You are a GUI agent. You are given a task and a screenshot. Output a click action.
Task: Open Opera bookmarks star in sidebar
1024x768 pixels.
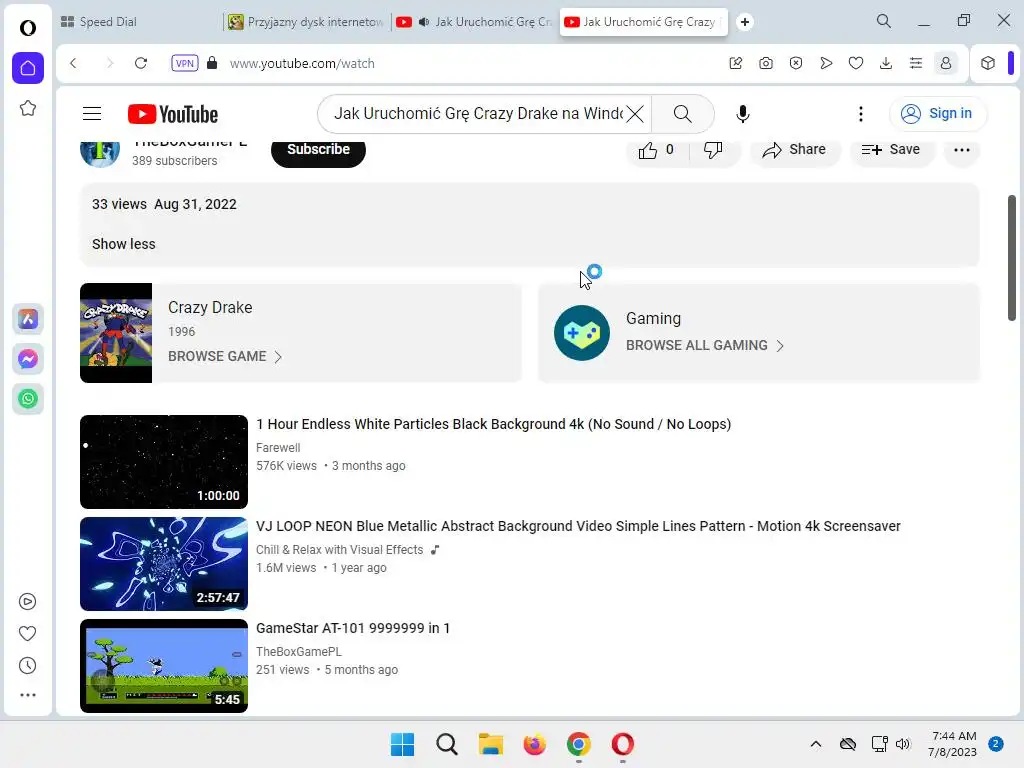click(x=27, y=108)
